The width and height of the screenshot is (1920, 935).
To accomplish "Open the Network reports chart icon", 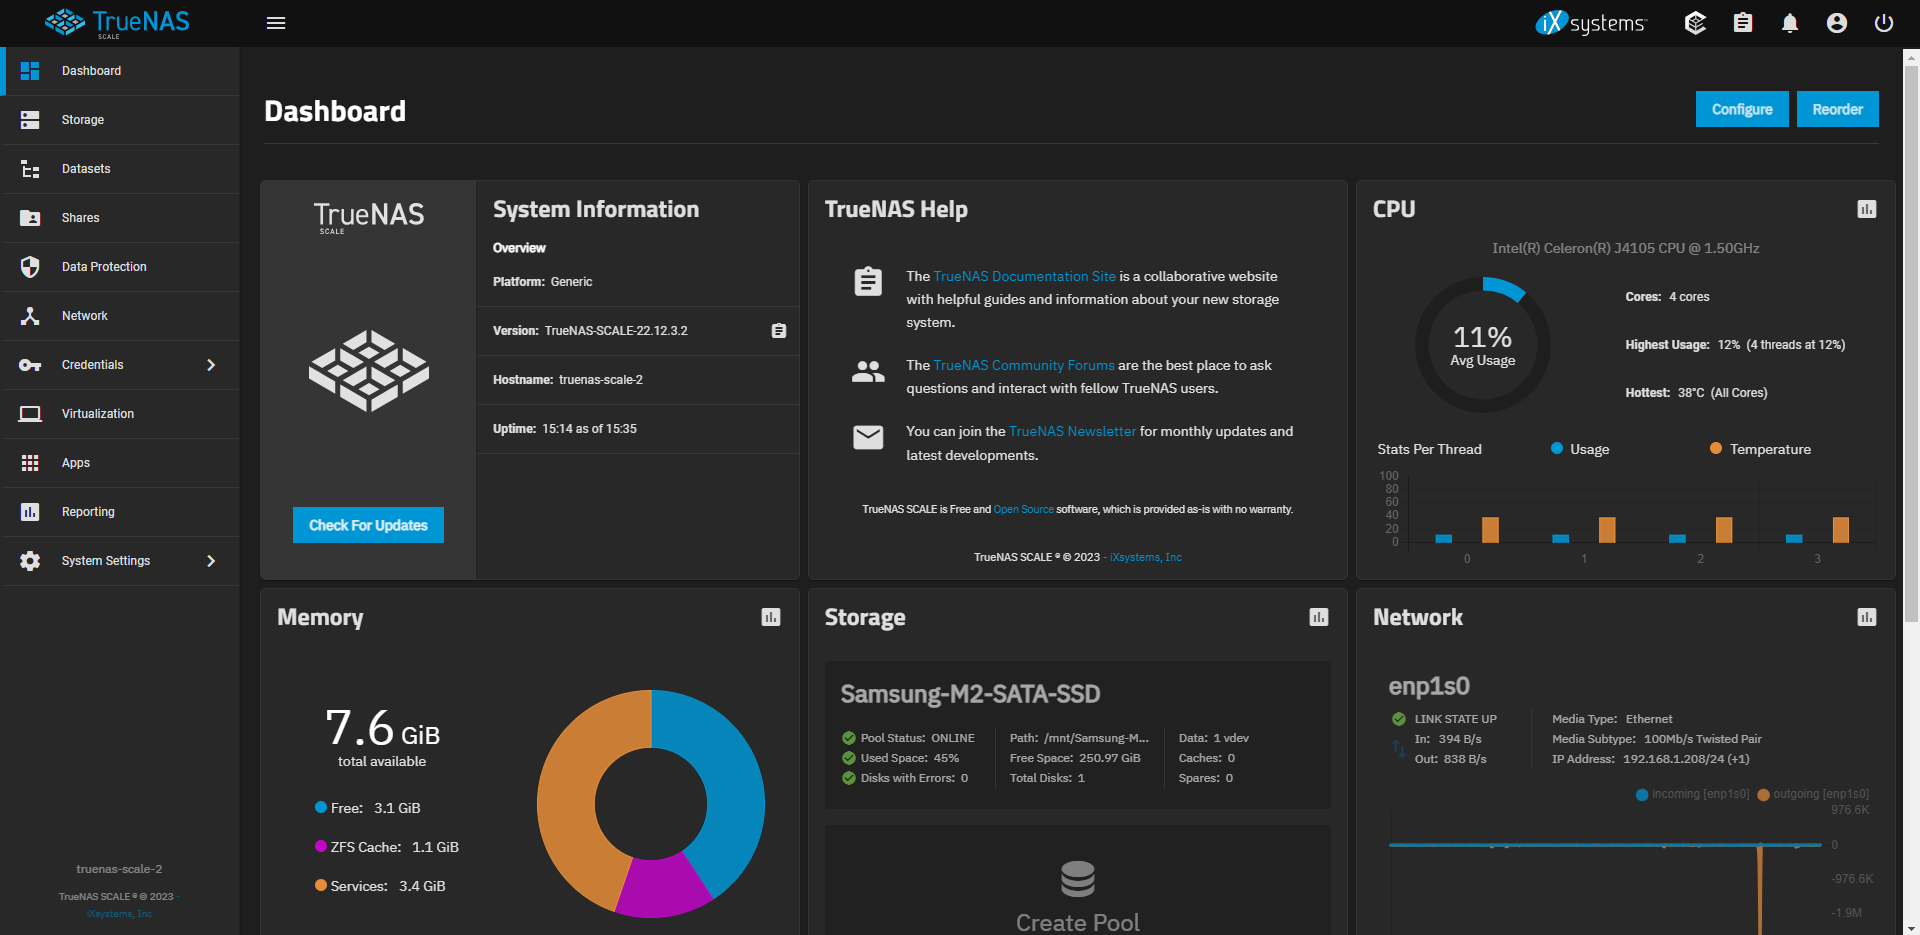I will click(1866, 617).
